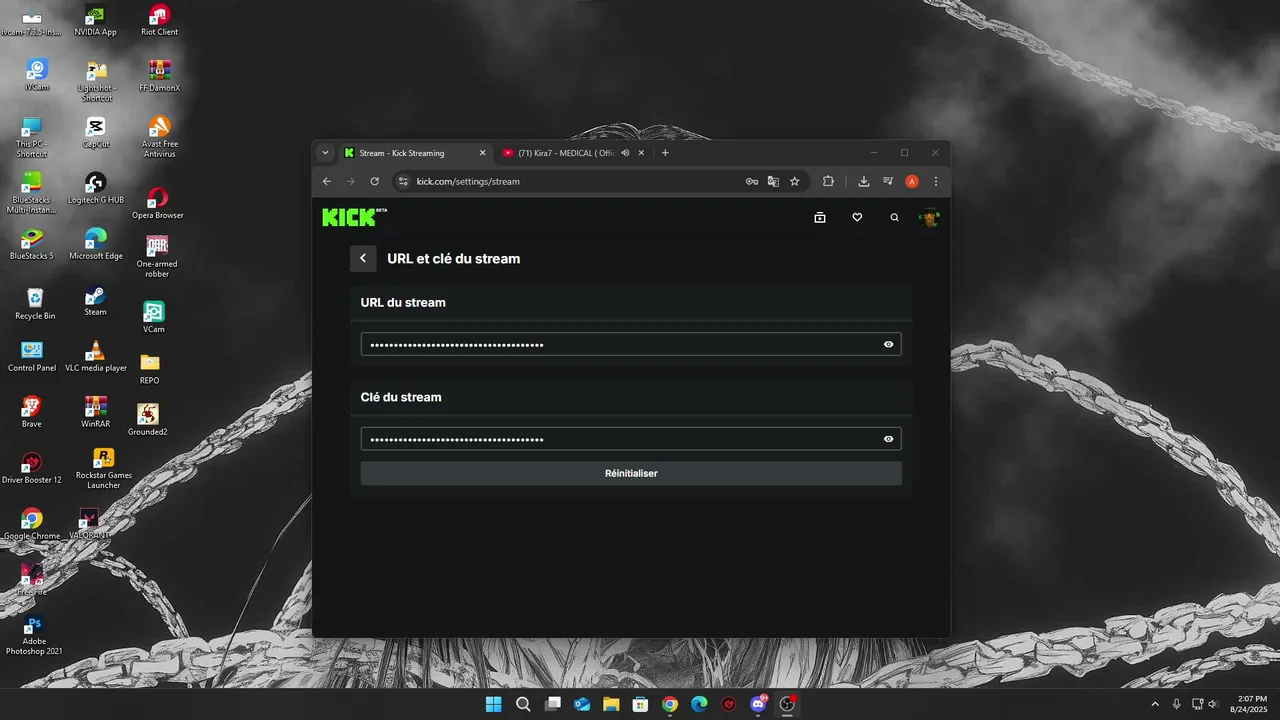Open the Chrome profile avatar A
This screenshot has width=1280, height=720.
point(912,181)
